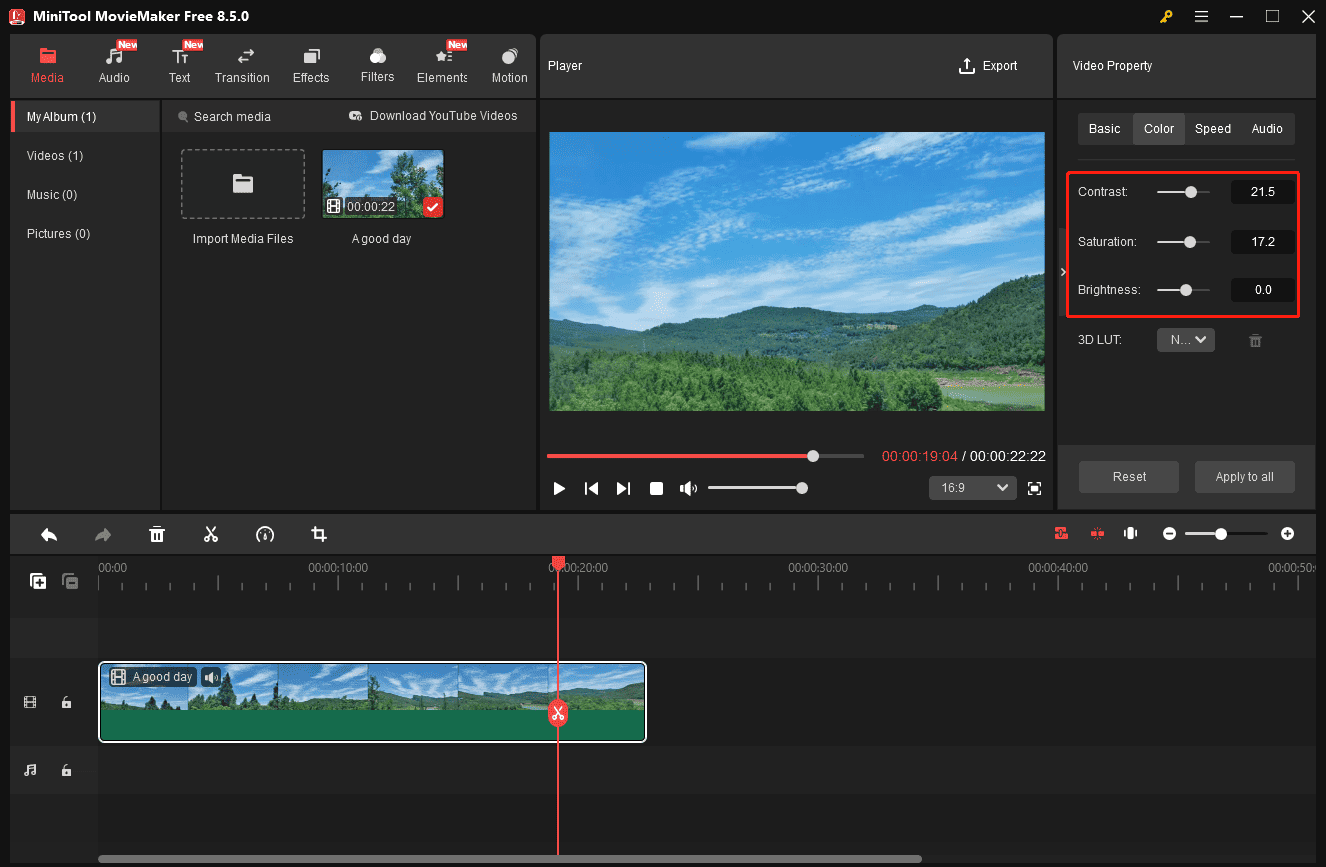This screenshot has width=1326, height=867.
Task: Mute the A good day clip audio
Action: (211, 677)
